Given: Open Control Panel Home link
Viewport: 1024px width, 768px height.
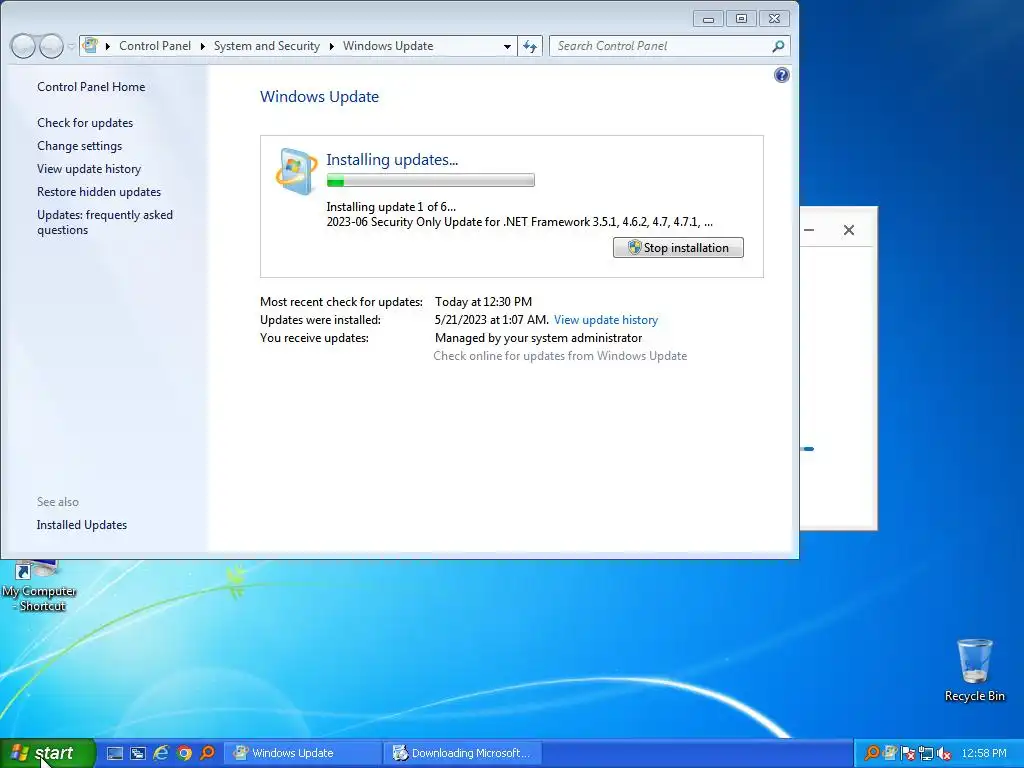Looking at the screenshot, I should tap(91, 87).
